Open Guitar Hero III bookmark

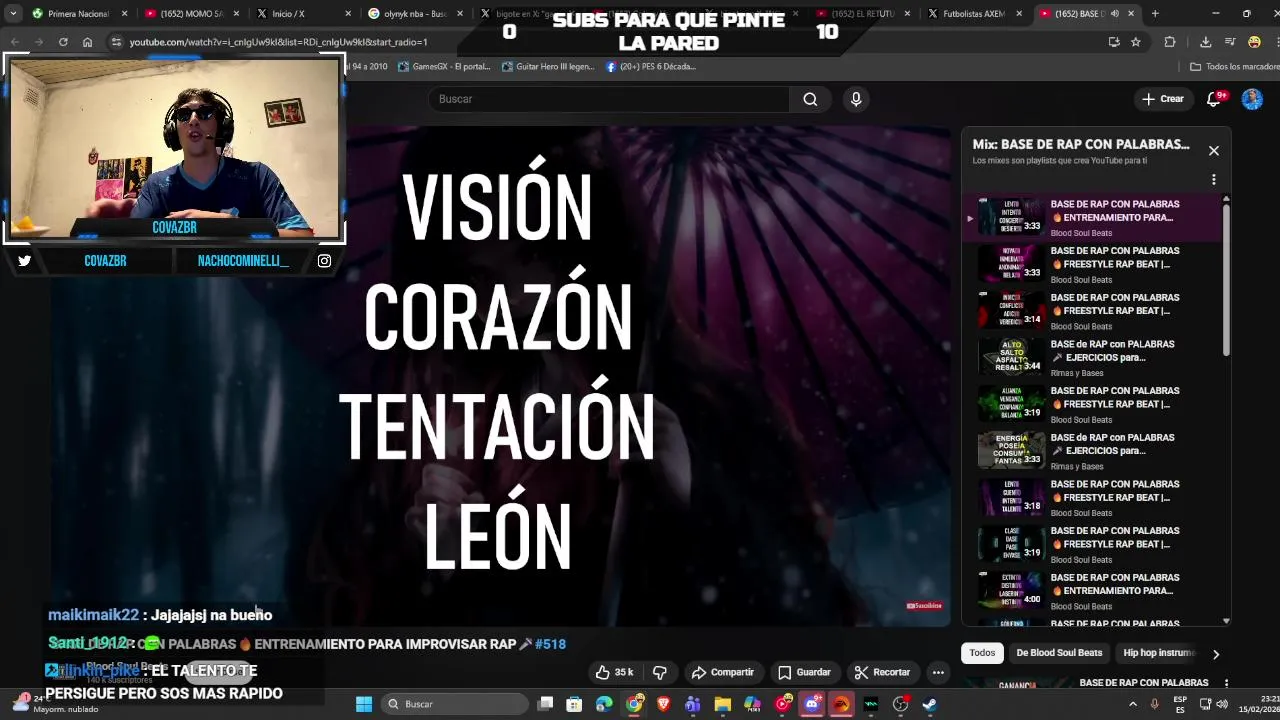coord(548,67)
